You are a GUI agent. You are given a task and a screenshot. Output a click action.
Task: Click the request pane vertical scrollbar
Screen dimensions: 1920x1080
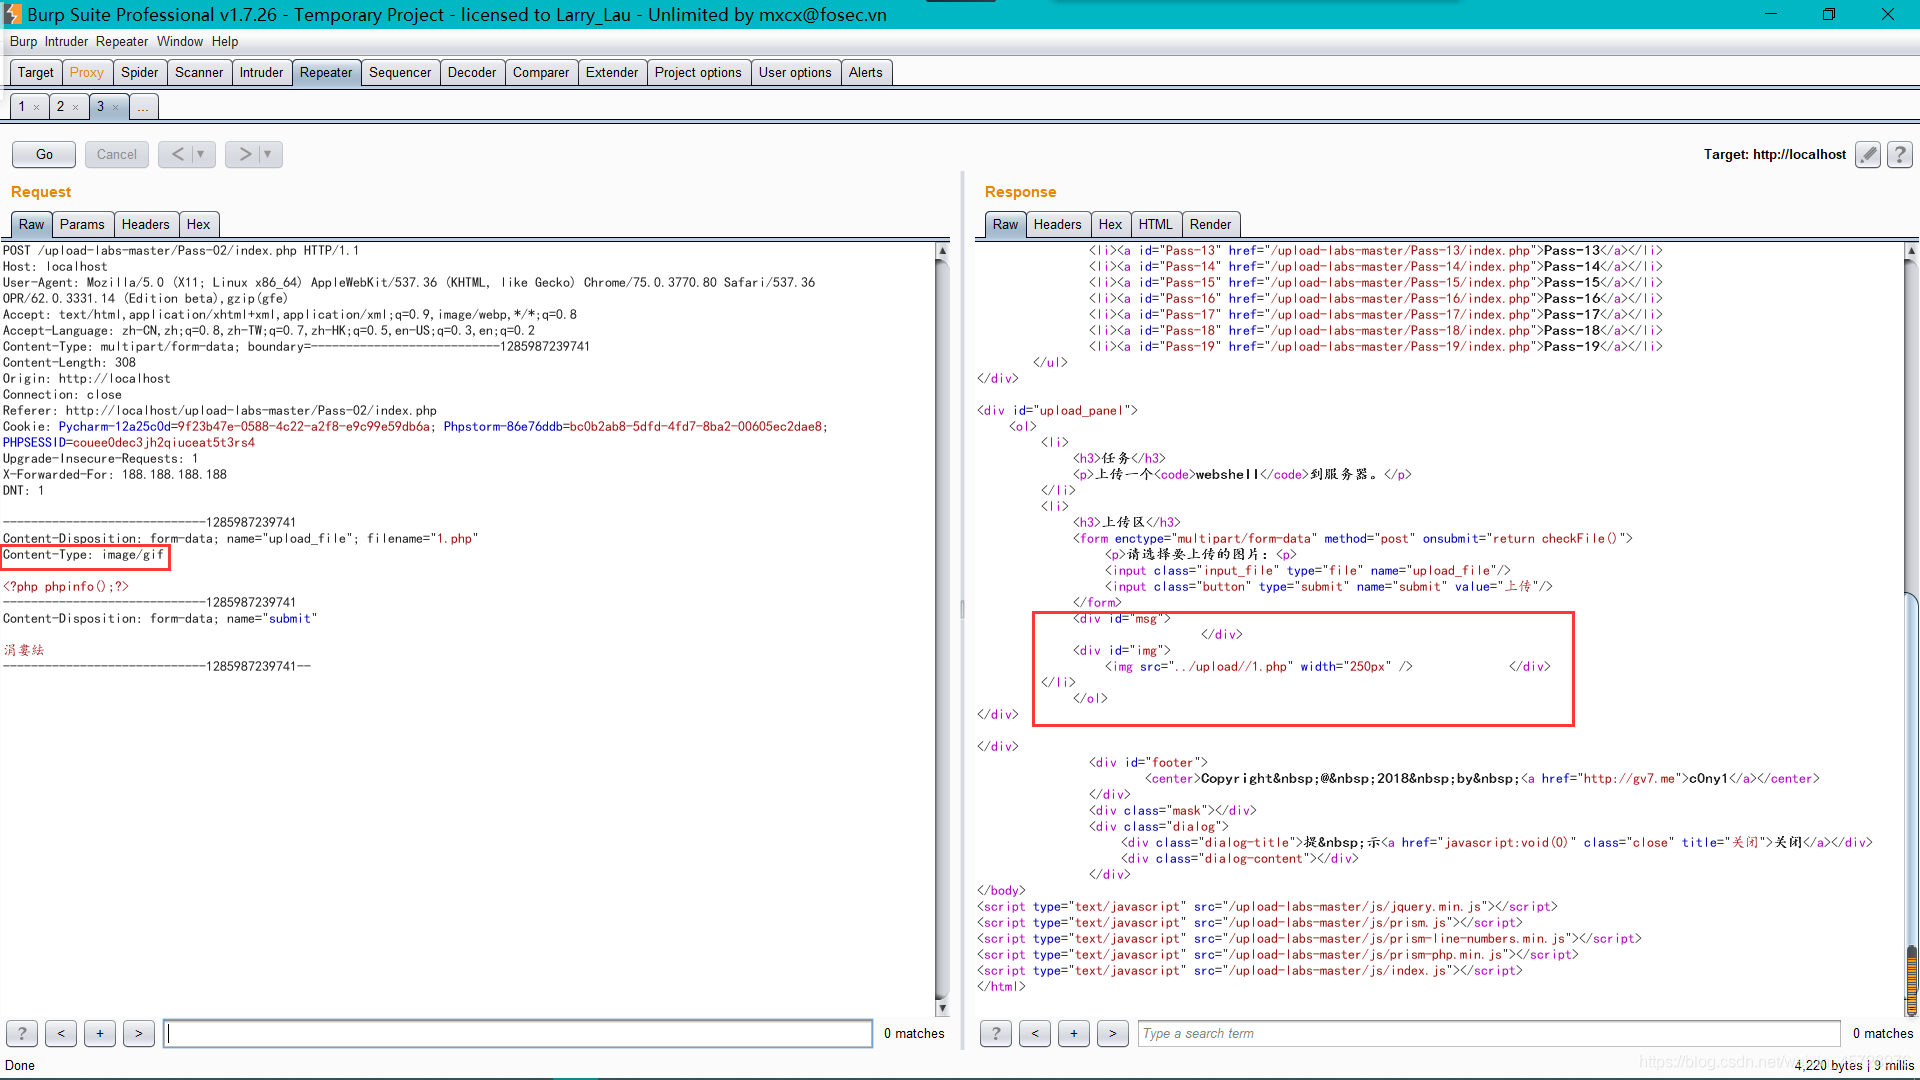pyautogui.click(x=942, y=629)
